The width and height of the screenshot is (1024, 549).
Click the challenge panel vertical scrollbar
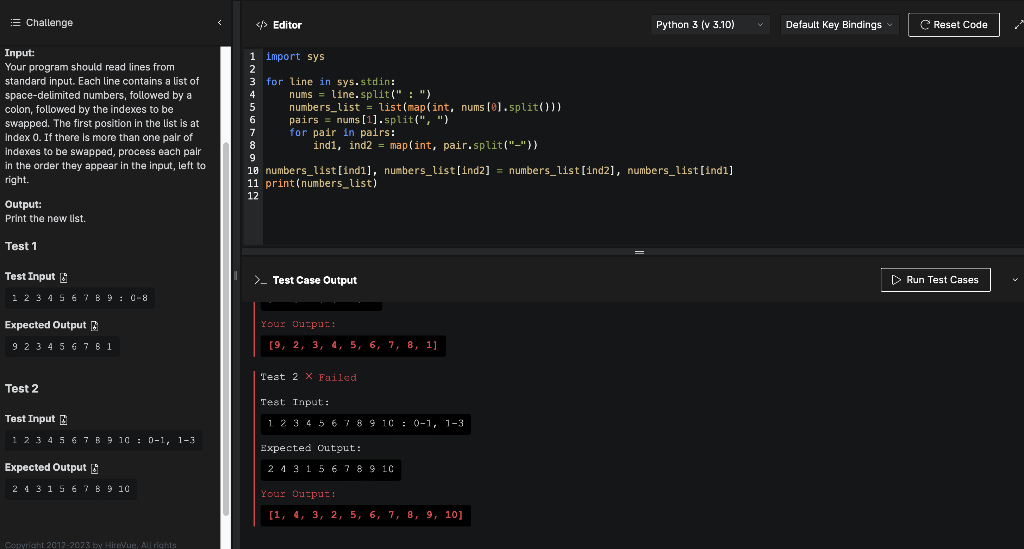226,329
